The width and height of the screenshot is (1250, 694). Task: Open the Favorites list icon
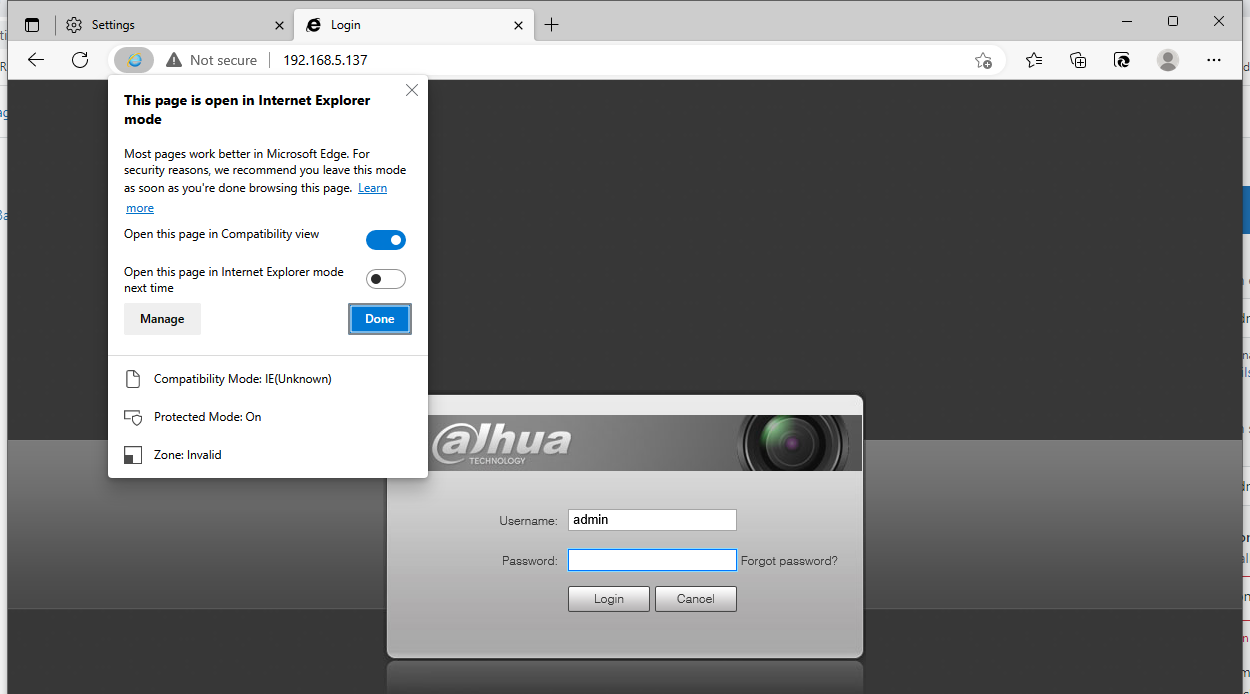coord(1033,60)
